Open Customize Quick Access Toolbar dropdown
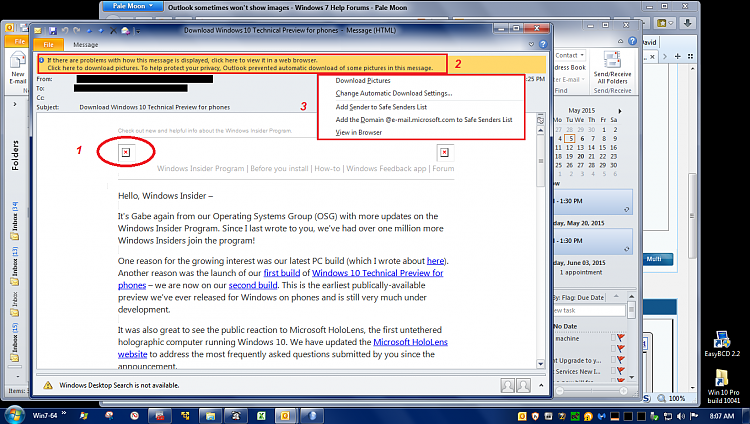This screenshot has width=750, height=424. [x=138, y=31]
